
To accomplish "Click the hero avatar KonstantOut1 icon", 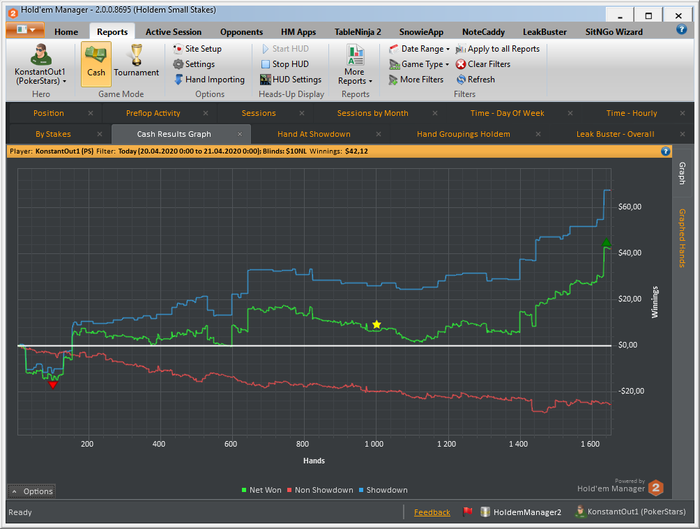I will pos(41,55).
